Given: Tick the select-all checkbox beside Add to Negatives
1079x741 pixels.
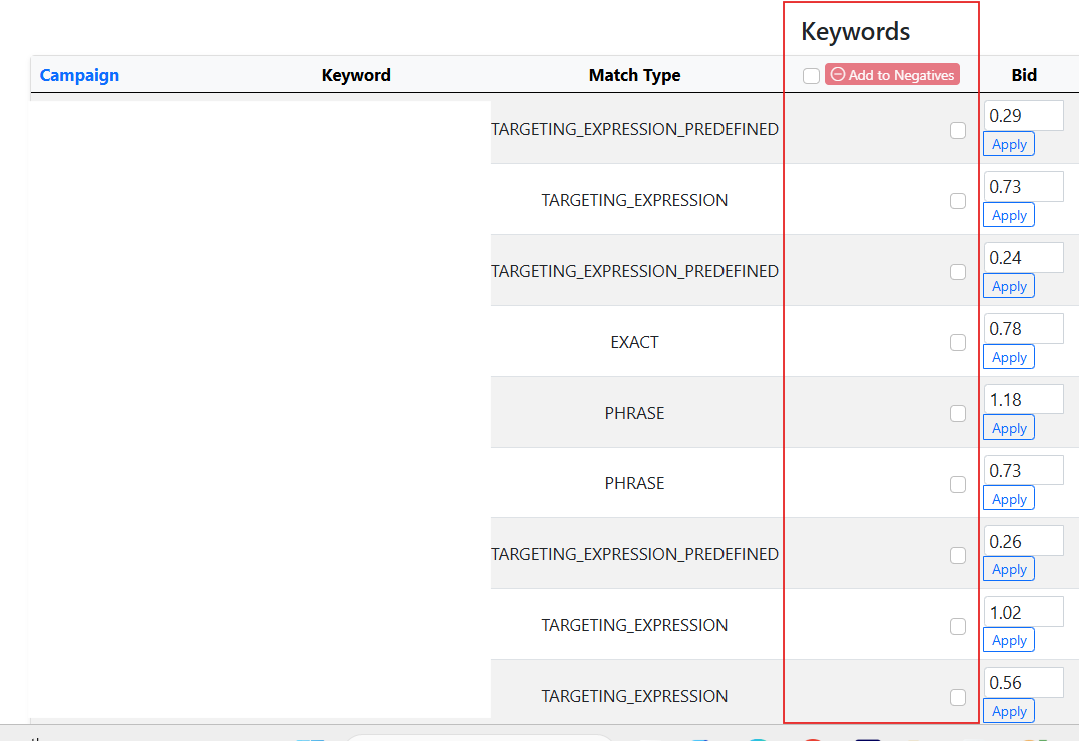Looking at the screenshot, I should click(x=811, y=76).
